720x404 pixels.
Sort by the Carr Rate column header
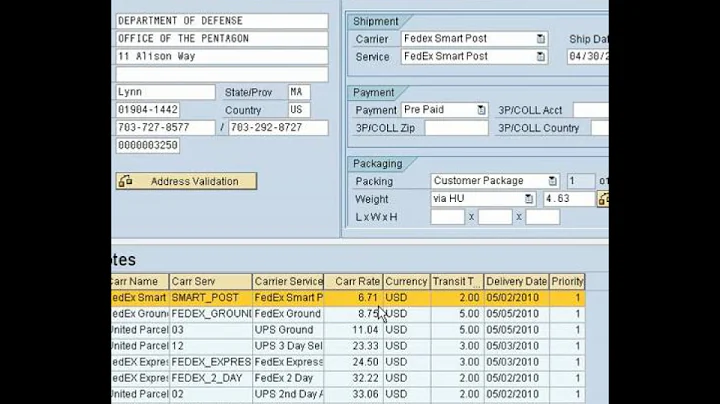click(x=354, y=281)
